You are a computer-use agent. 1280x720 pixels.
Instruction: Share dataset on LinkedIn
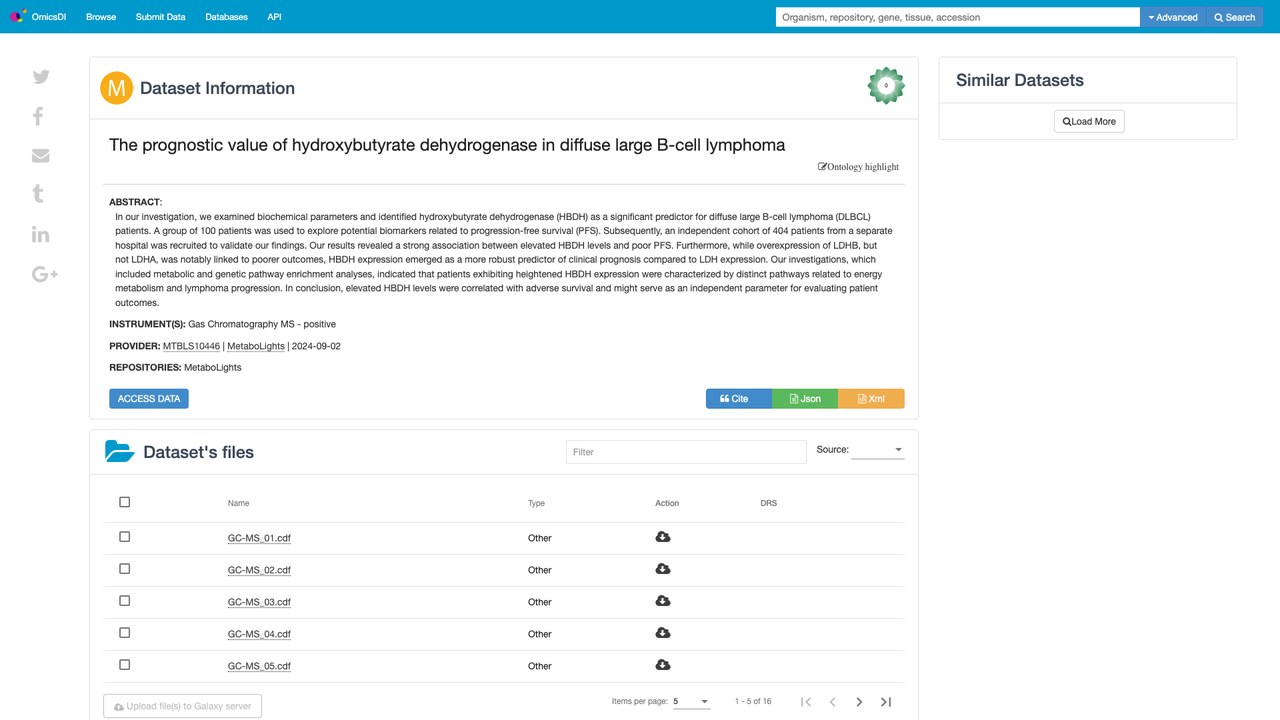41,234
